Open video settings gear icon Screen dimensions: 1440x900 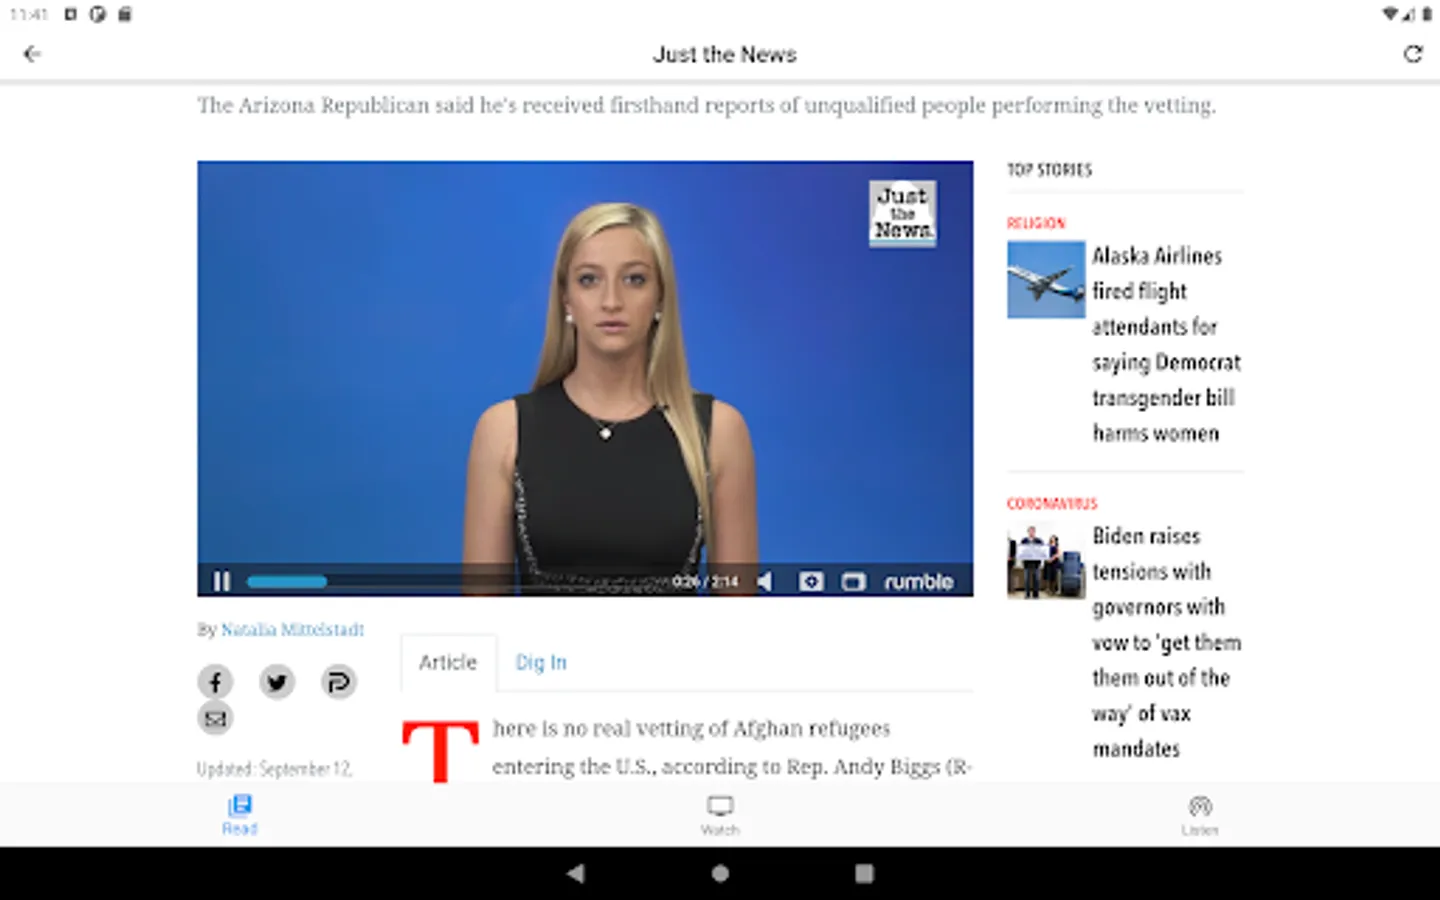click(811, 581)
